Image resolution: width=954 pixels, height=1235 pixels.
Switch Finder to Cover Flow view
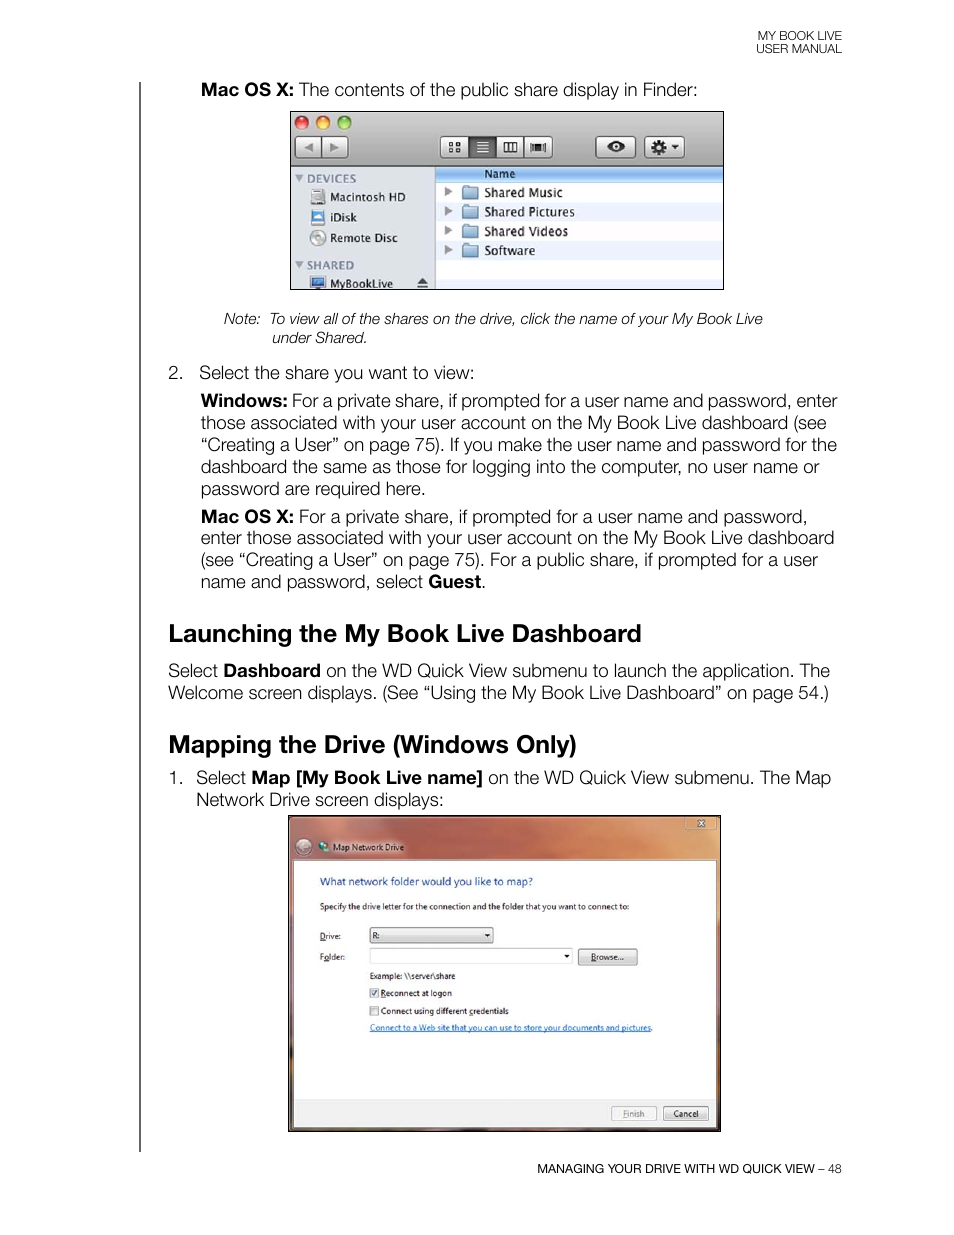[538, 148]
